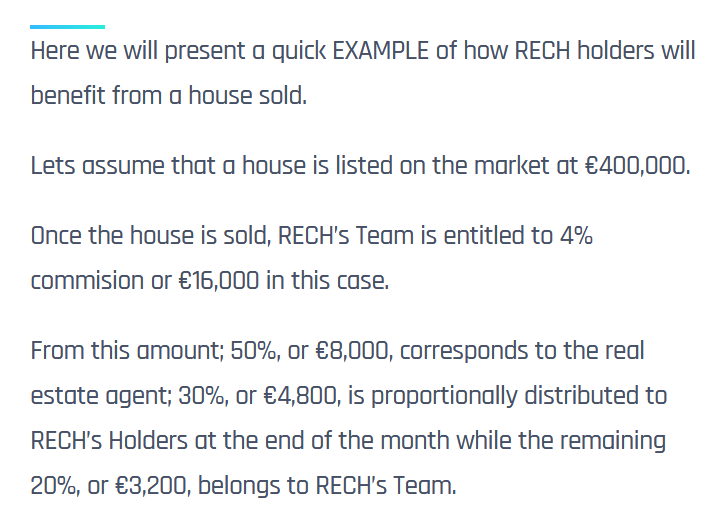The width and height of the screenshot is (712, 525).
Task: Click the phrase 'Once the house is sold'
Action: point(150,236)
